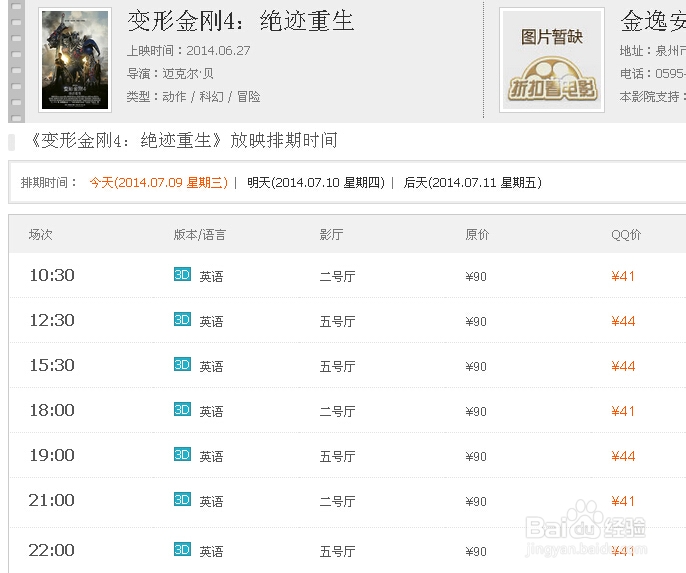This screenshot has height=573, width=686.
Task: Click the 3D icon for the 19:00 showing
Action: point(182,454)
